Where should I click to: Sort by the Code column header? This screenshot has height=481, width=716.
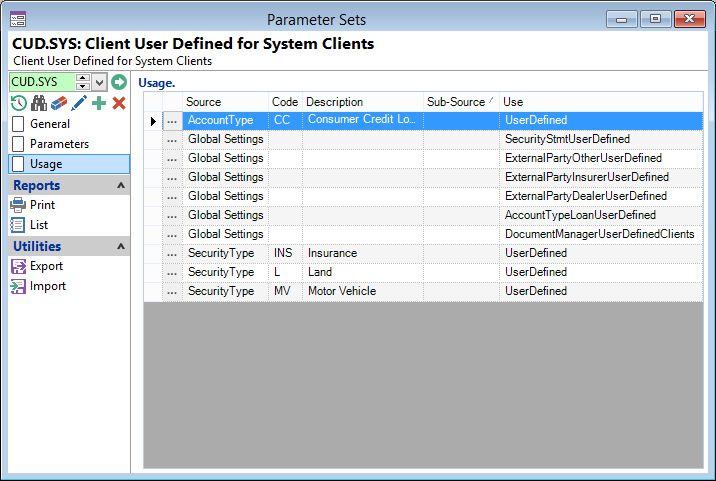click(285, 102)
